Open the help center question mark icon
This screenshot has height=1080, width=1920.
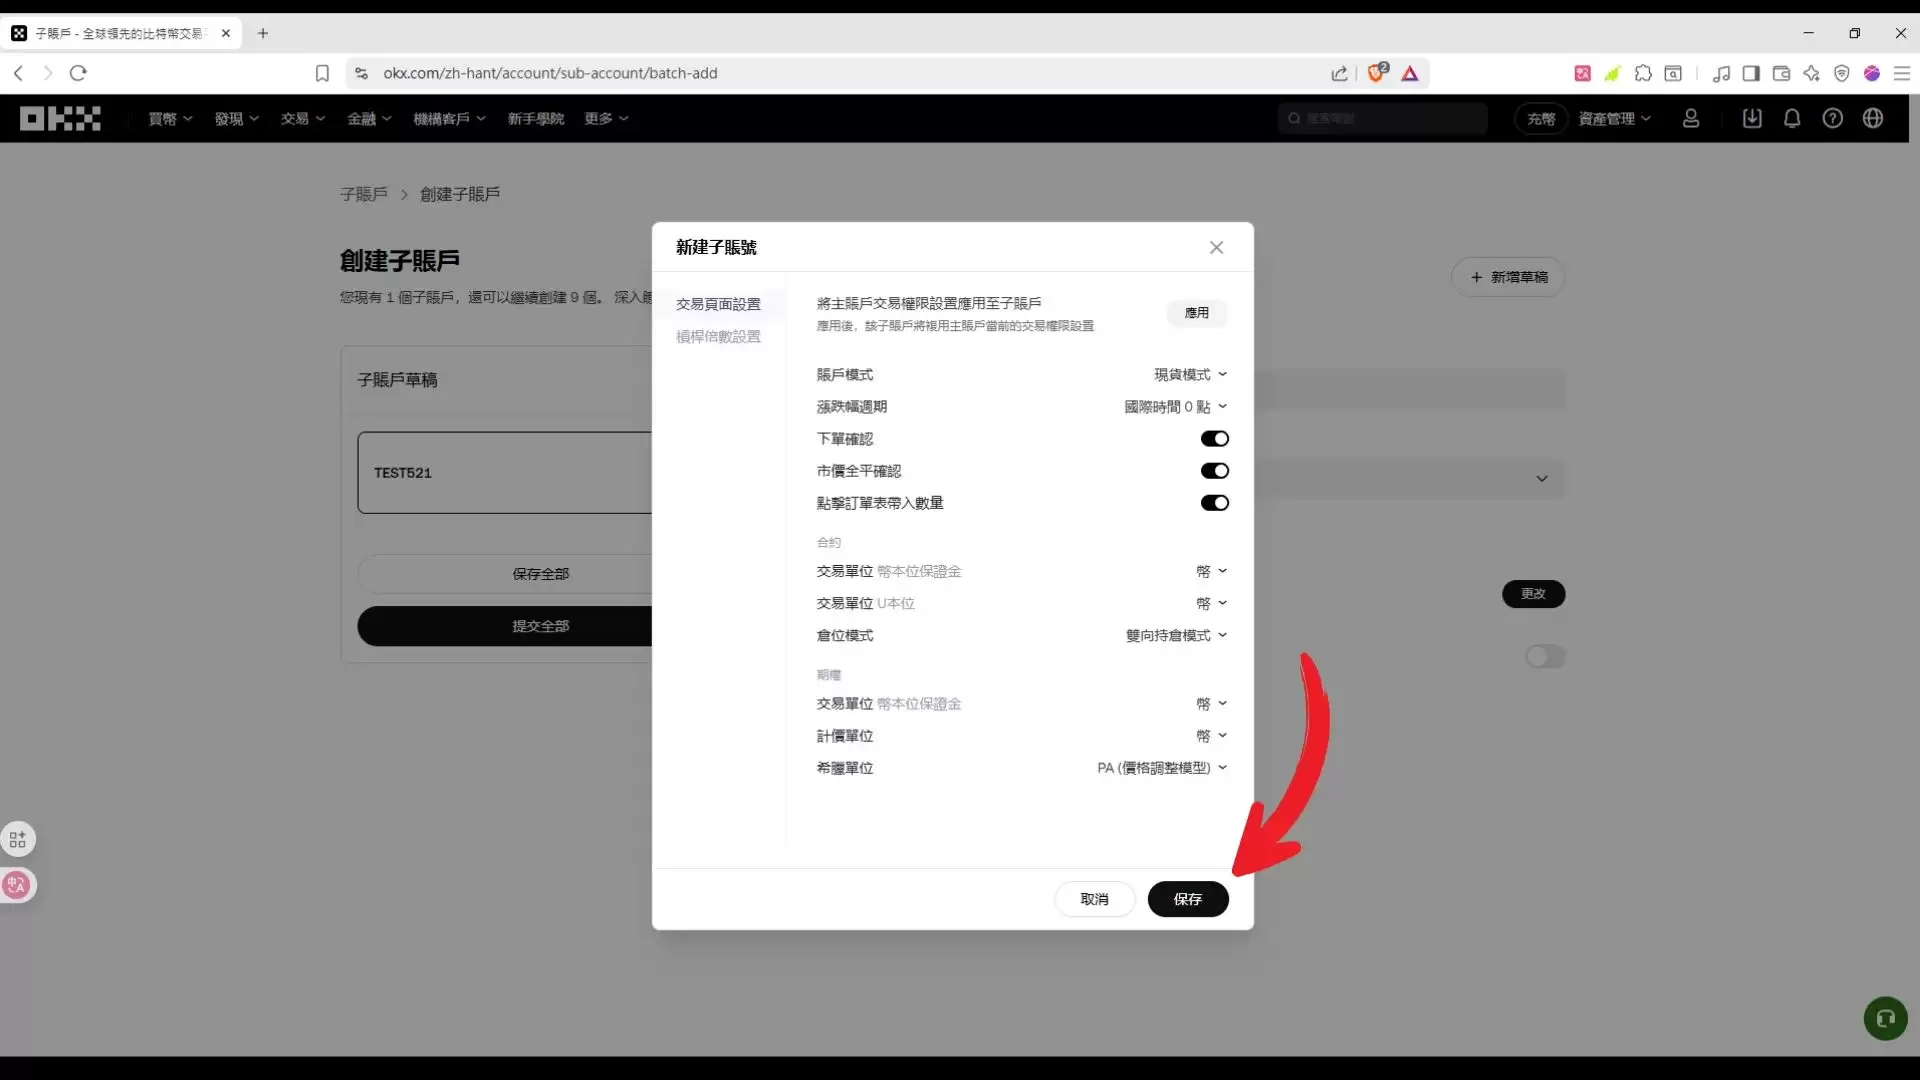[x=1833, y=118]
